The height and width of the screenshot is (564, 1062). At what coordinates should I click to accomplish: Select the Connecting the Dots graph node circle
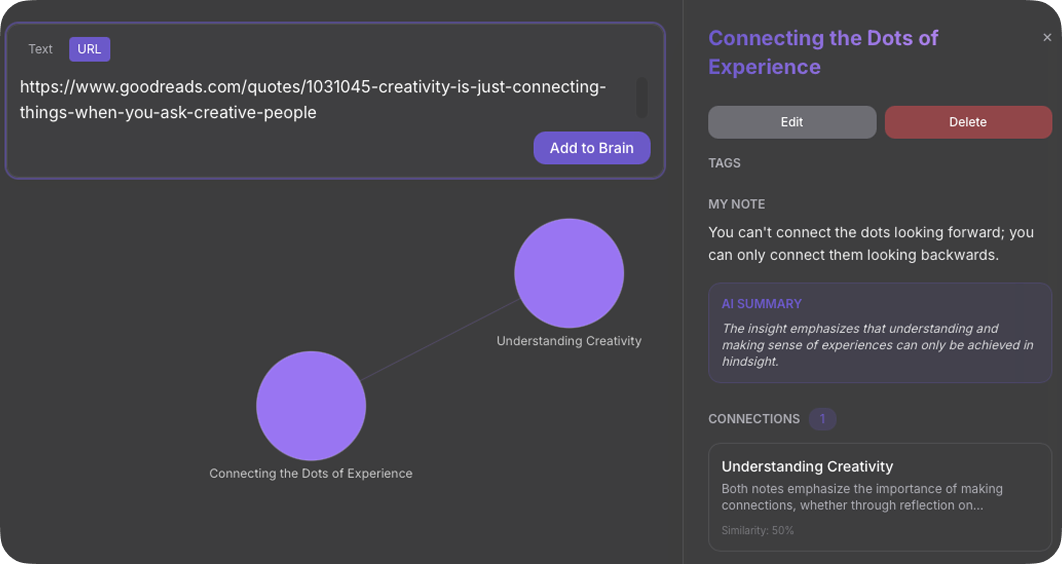point(311,405)
